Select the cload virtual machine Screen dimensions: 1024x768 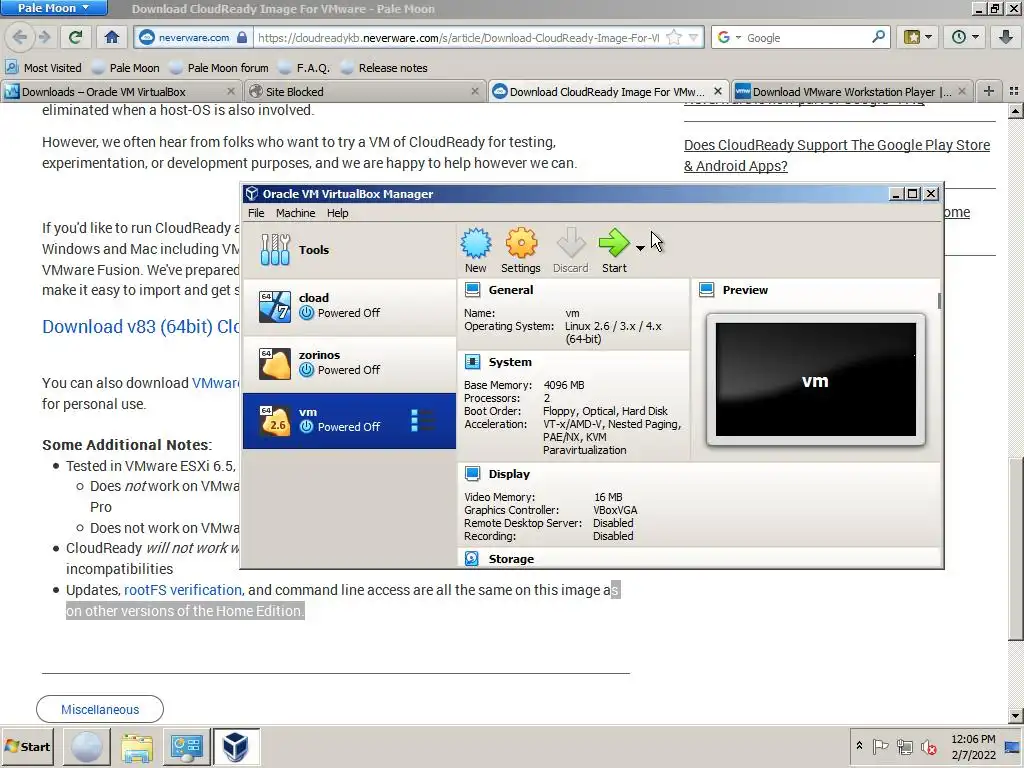pyautogui.click(x=349, y=306)
